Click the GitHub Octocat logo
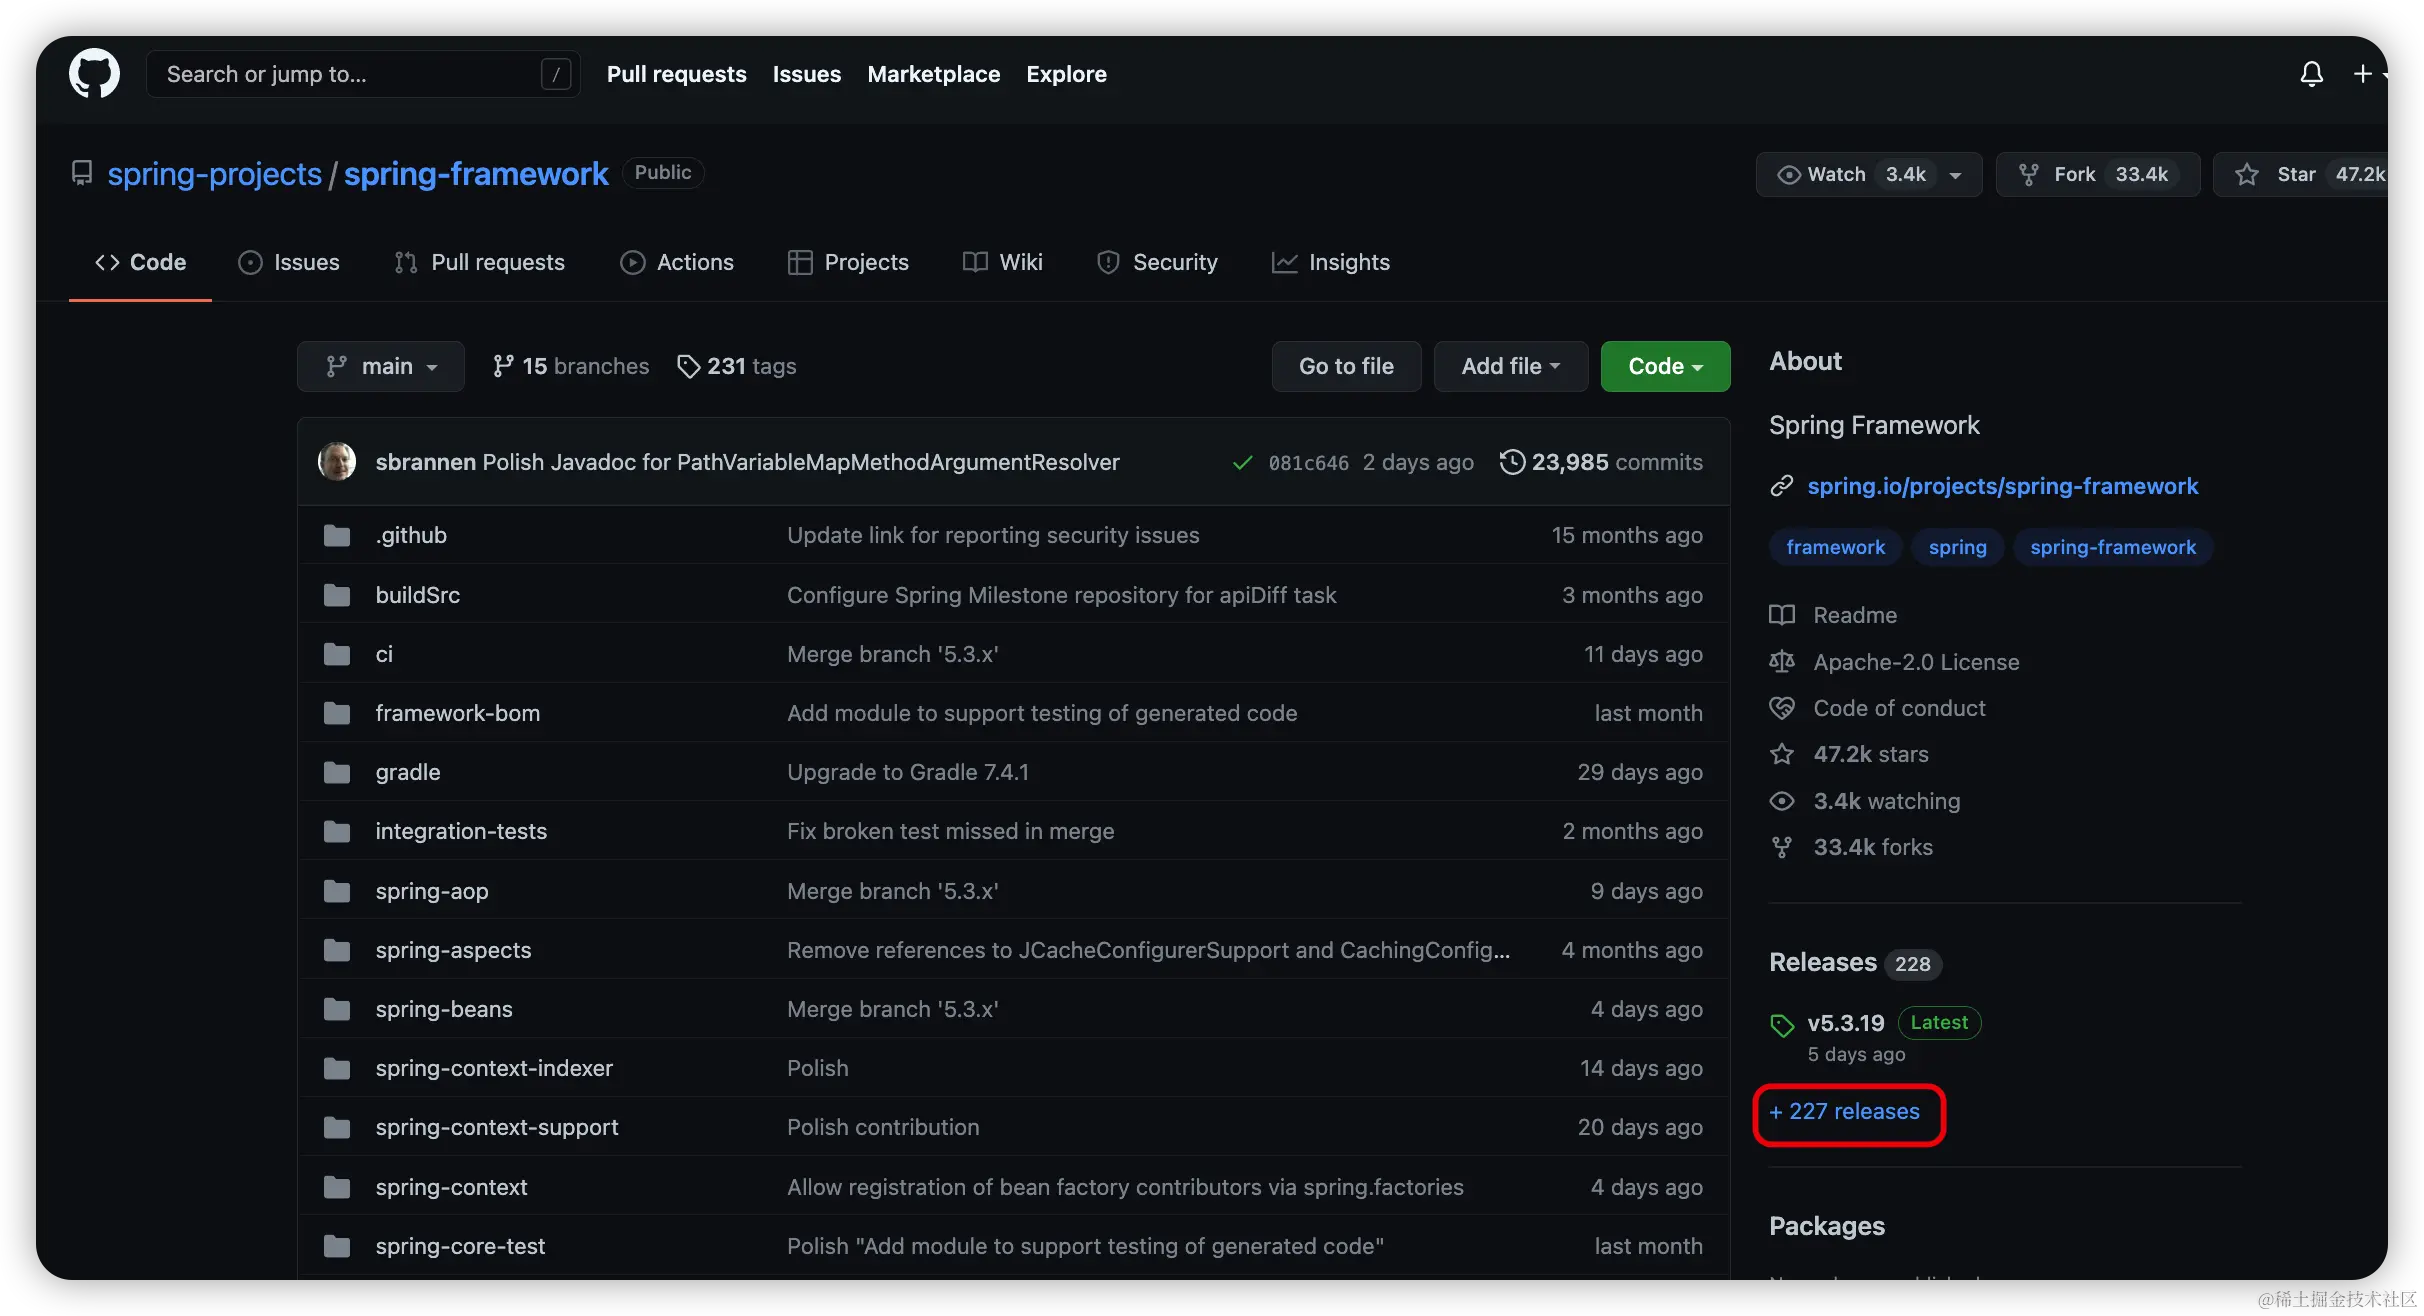Screen dimensions: 2424x1316 pos(94,73)
